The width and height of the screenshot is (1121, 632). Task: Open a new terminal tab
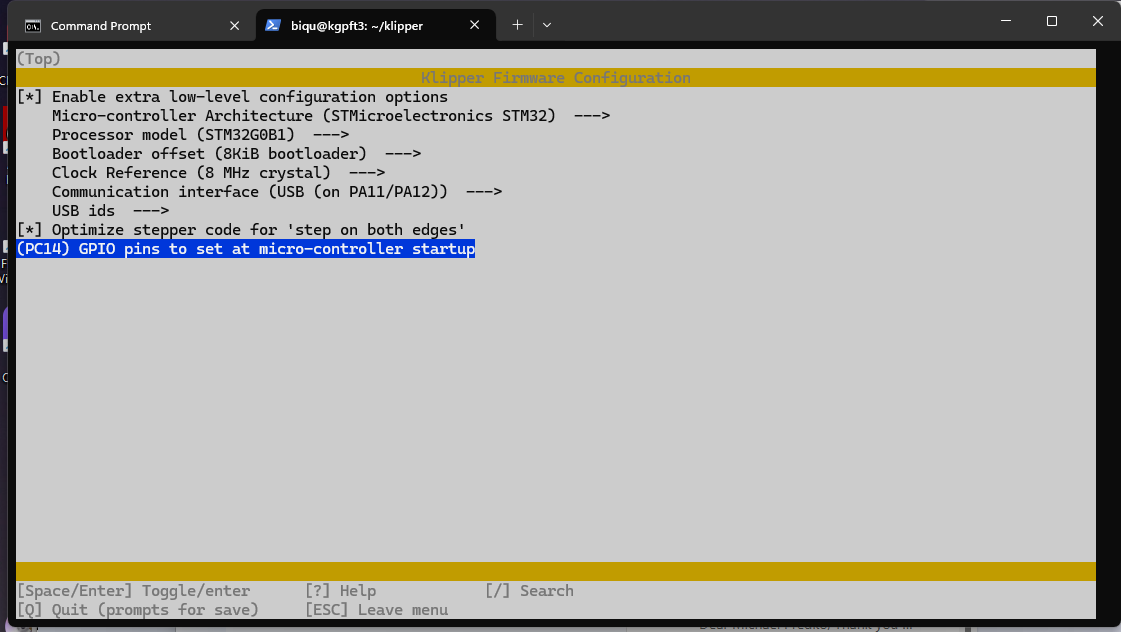tap(518, 25)
